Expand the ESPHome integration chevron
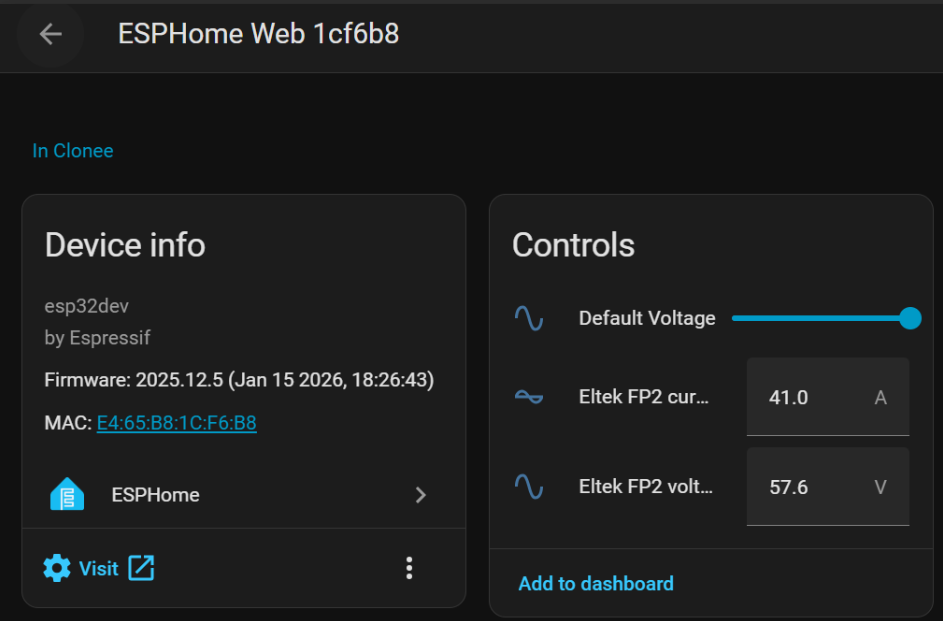943x621 pixels. coord(421,495)
